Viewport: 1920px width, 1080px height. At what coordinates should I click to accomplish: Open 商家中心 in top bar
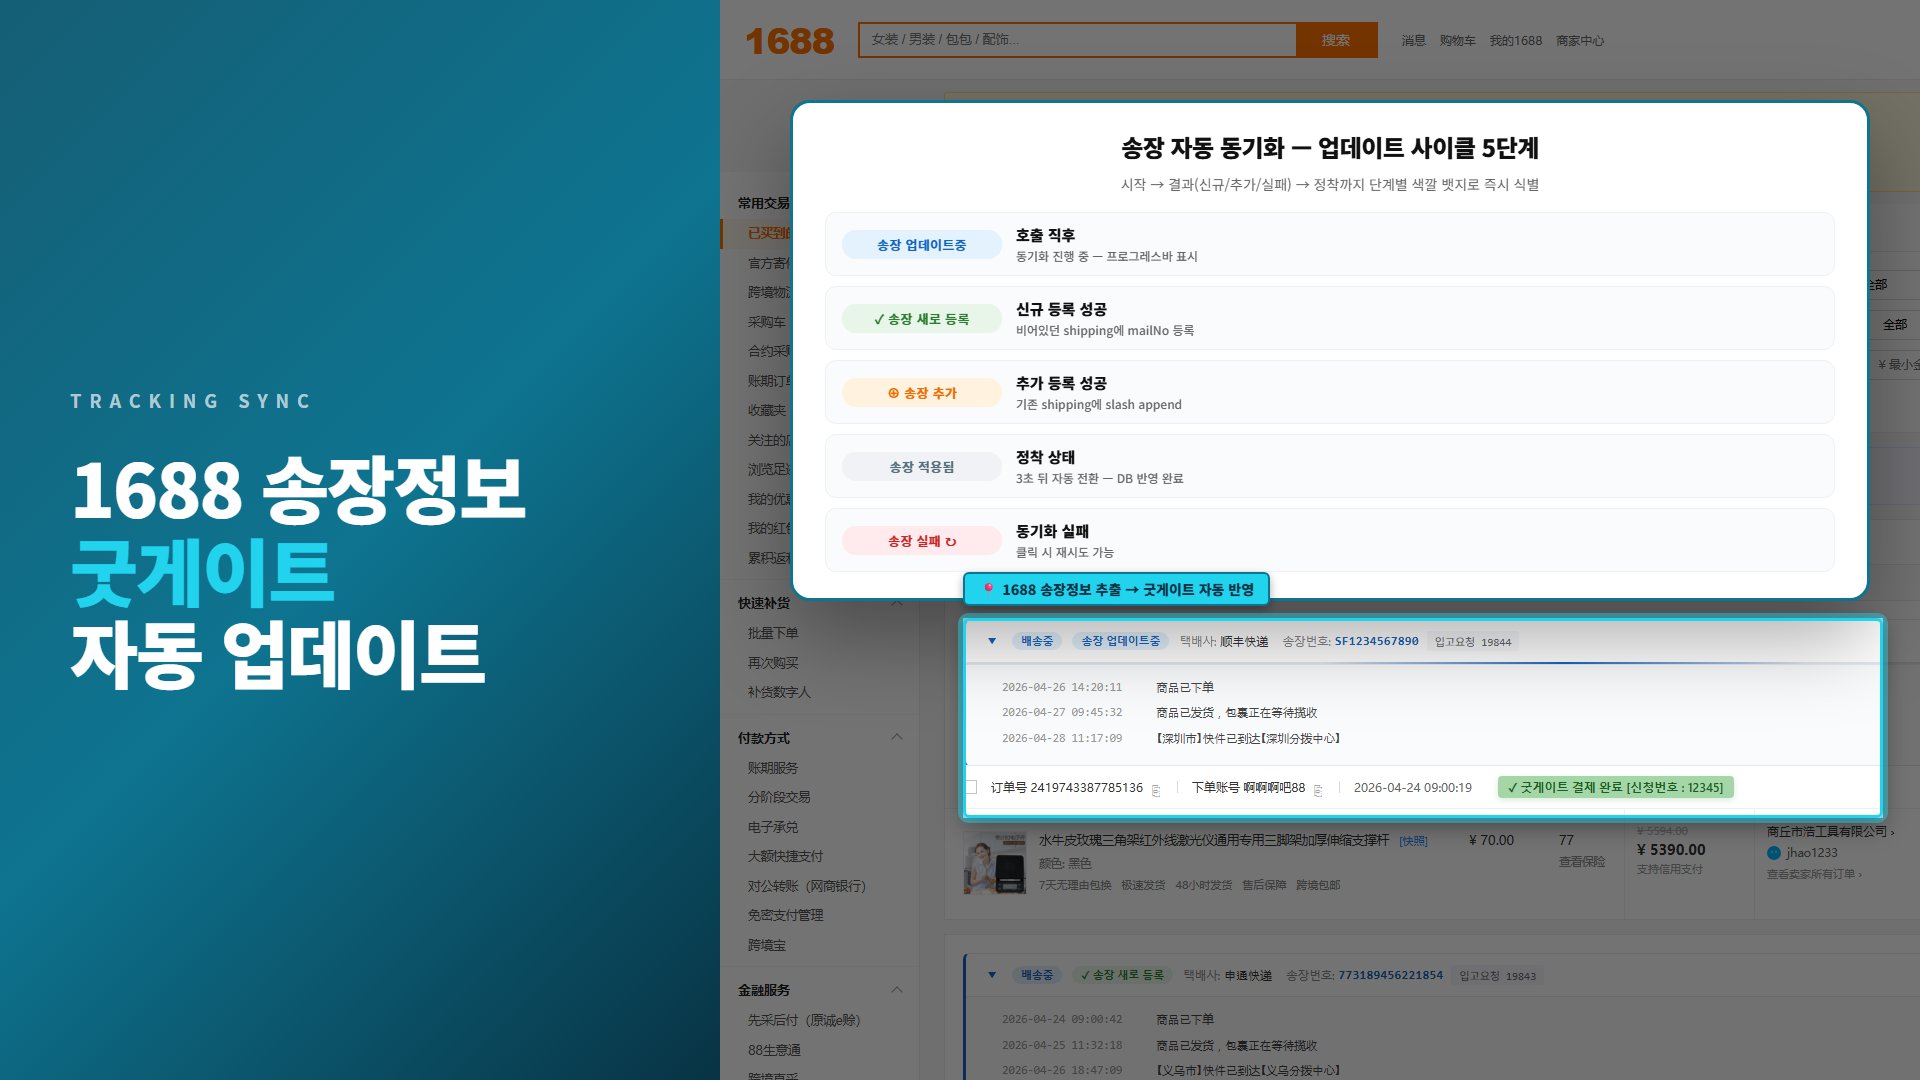1580,41
